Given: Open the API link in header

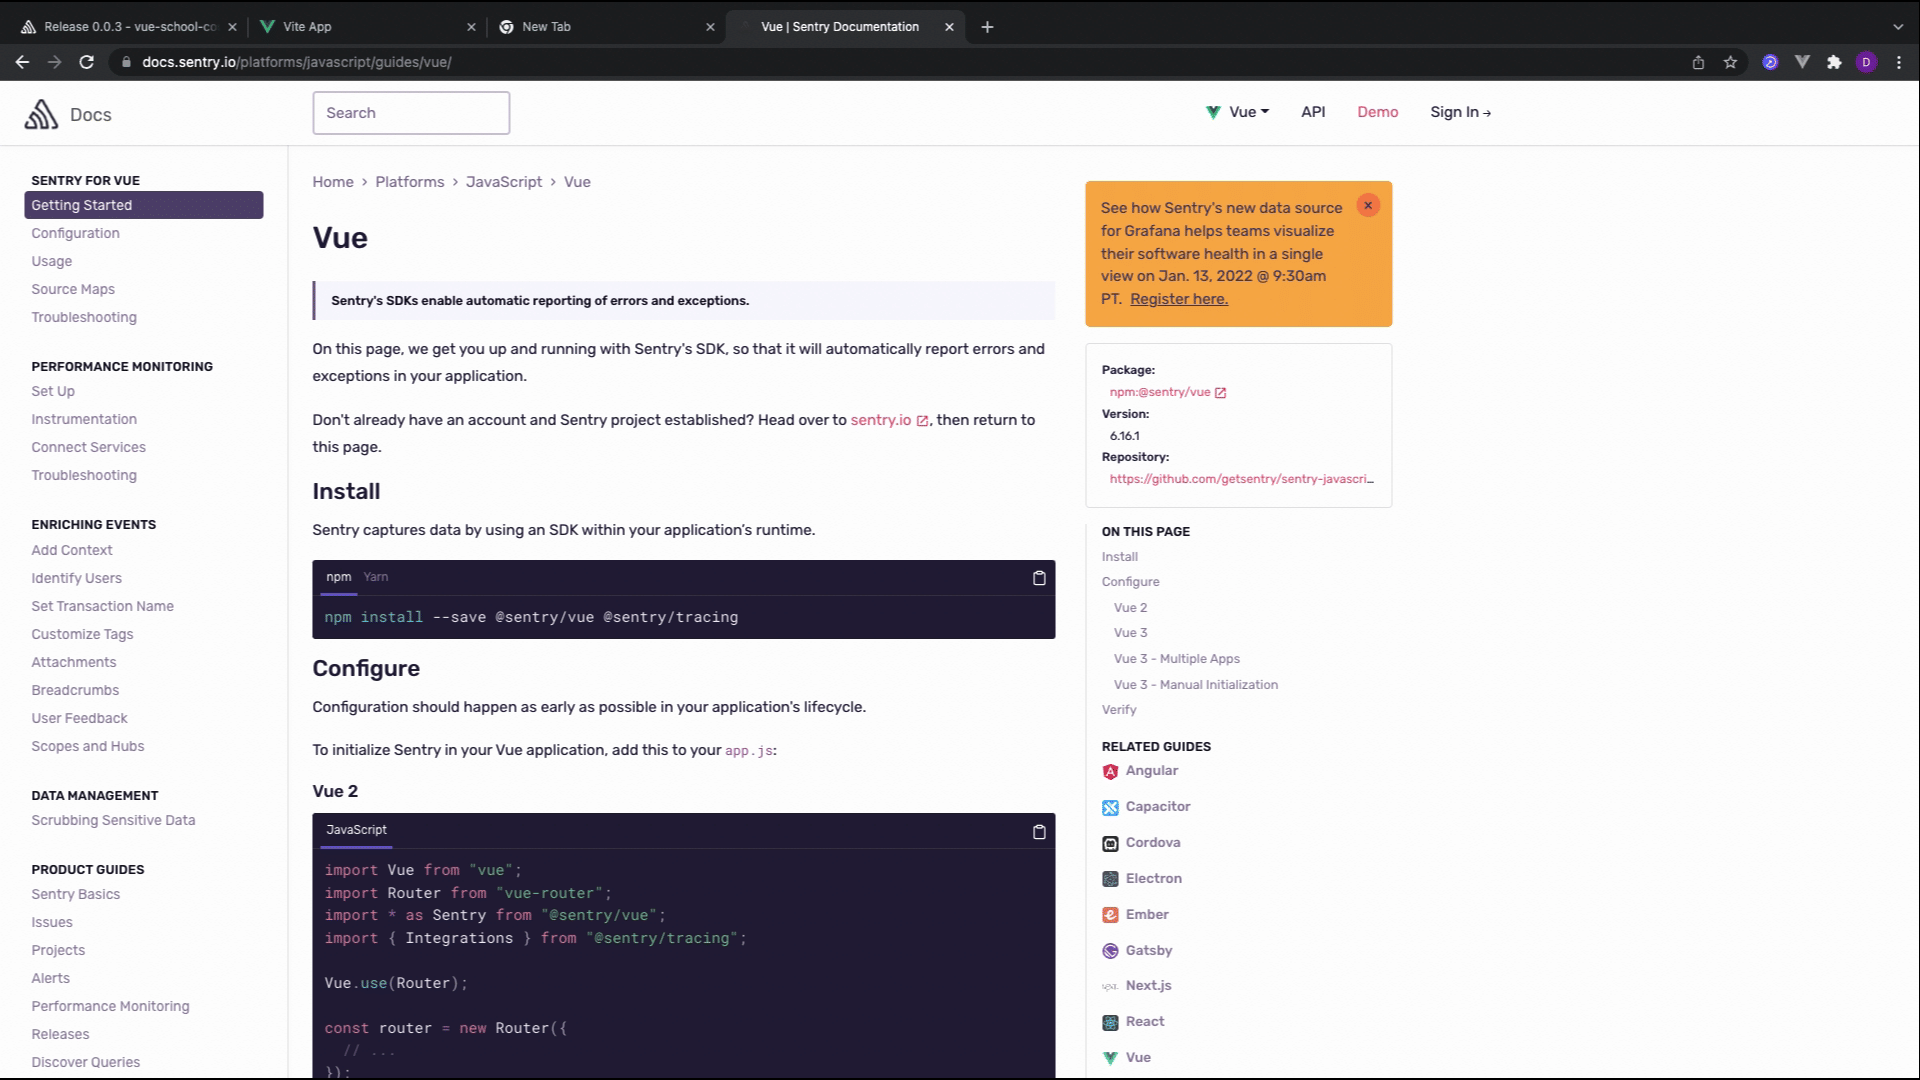Looking at the screenshot, I should coord(1313,112).
